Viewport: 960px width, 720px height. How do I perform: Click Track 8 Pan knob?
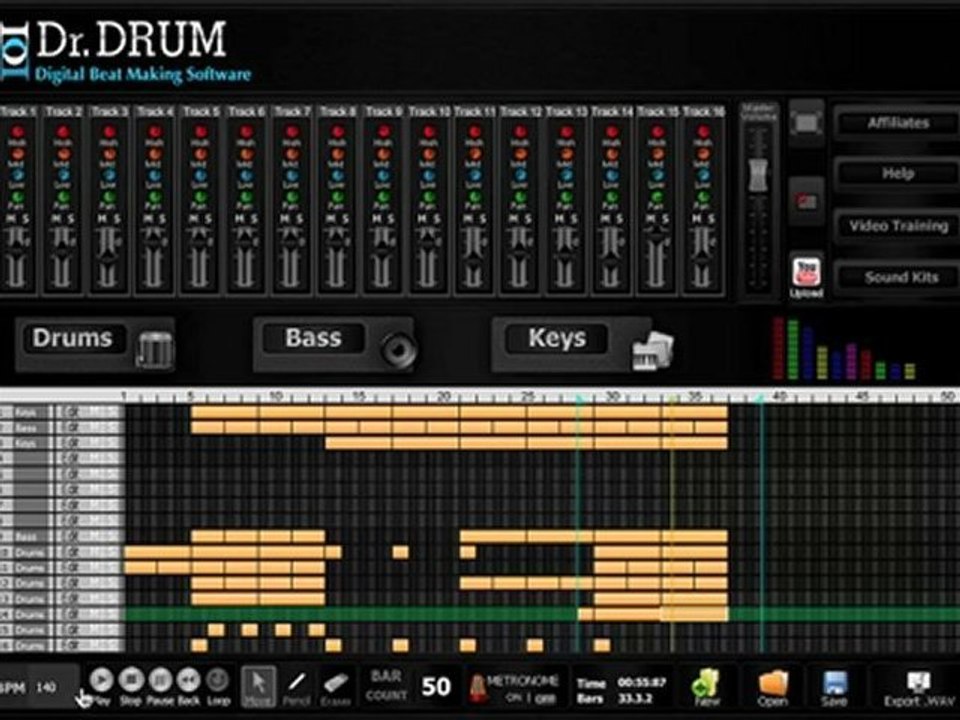337,197
